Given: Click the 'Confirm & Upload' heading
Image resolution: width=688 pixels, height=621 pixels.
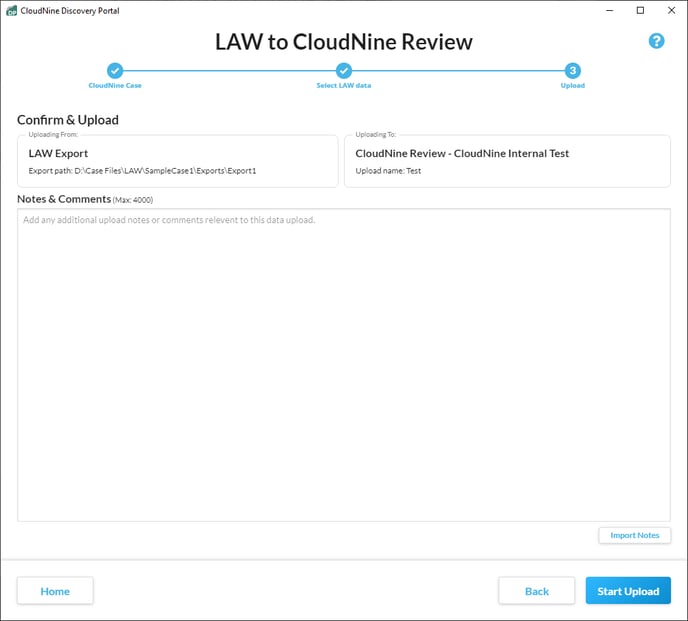Looking at the screenshot, I should click(68, 120).
